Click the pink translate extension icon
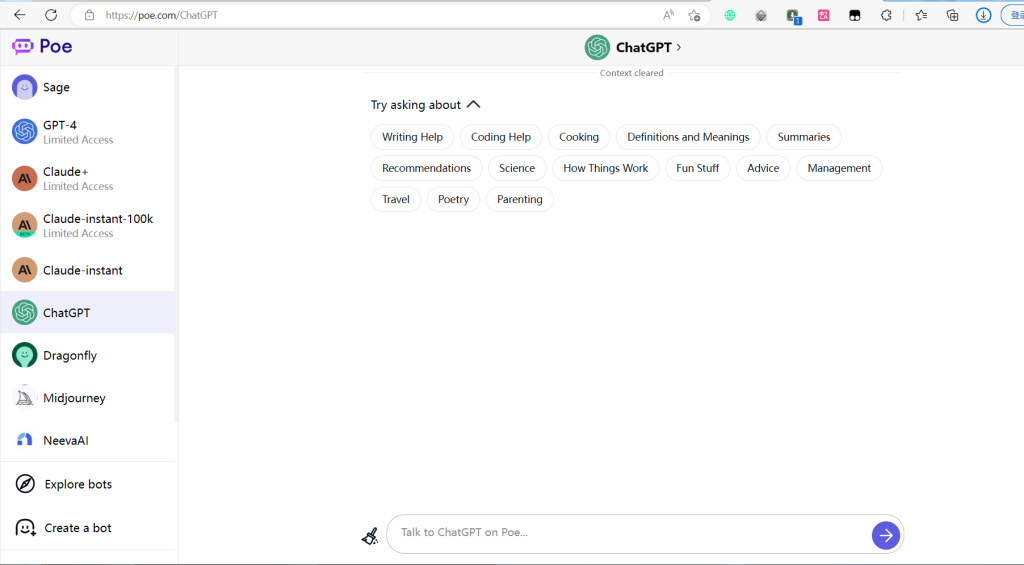 click(824, 15)
